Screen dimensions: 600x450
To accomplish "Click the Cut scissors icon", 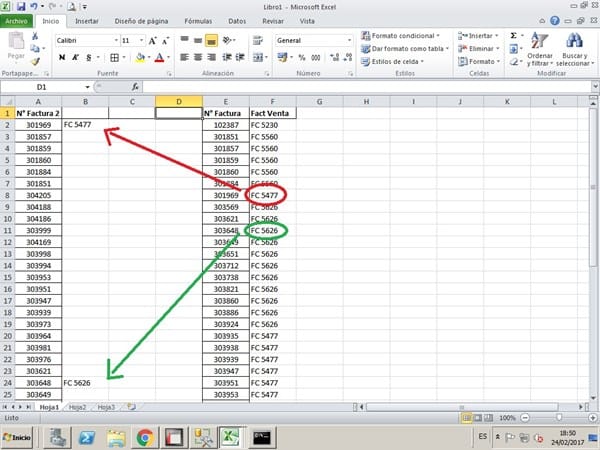I will (35, 36).
